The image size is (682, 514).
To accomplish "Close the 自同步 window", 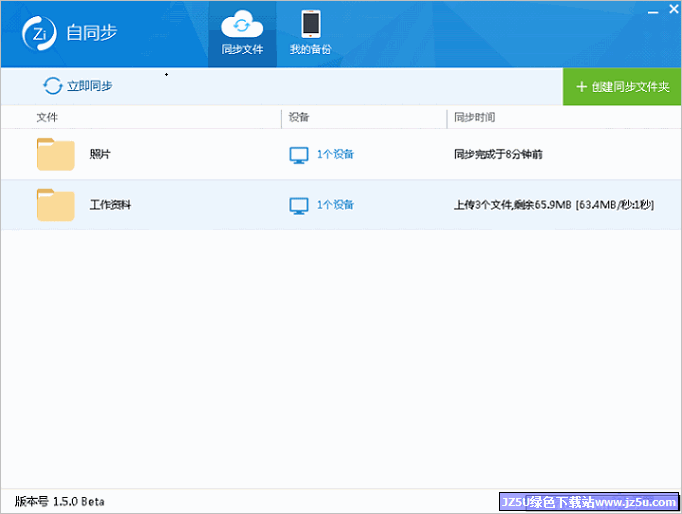I will tap(673, 9).
